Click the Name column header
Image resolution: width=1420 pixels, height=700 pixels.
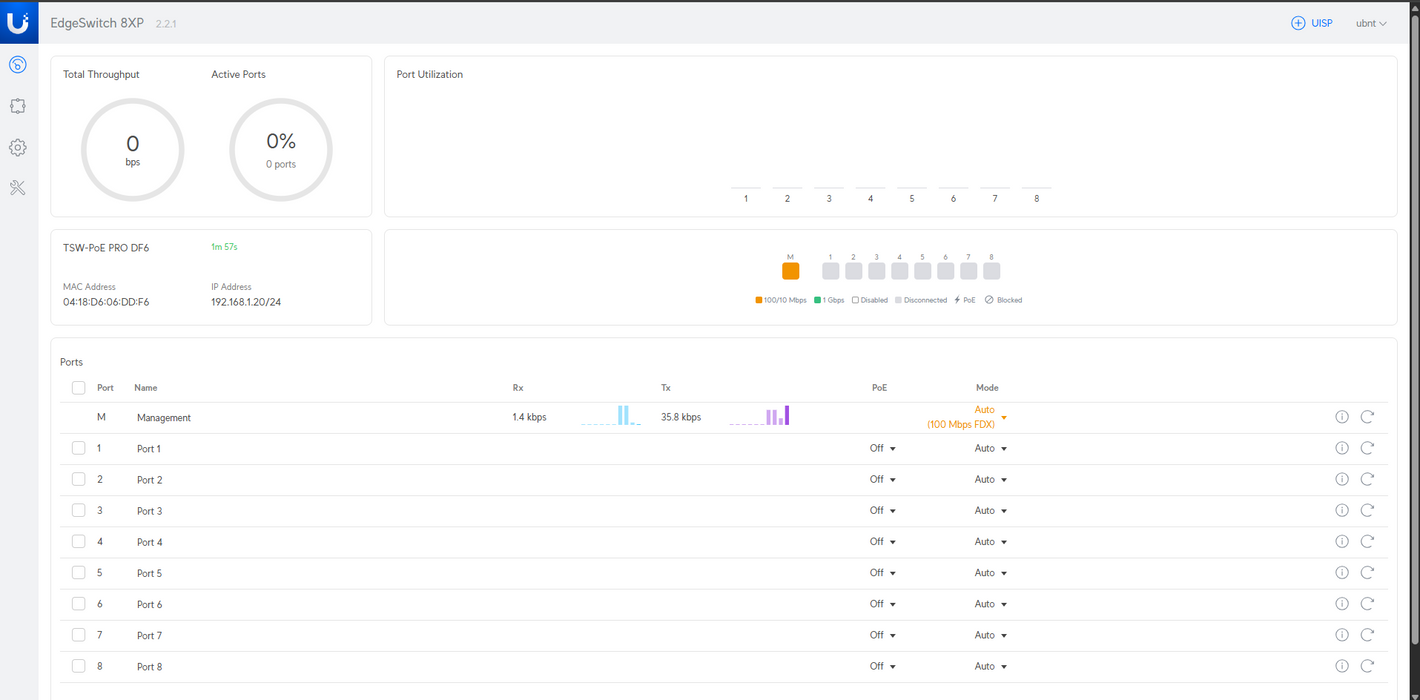(146, 387)
